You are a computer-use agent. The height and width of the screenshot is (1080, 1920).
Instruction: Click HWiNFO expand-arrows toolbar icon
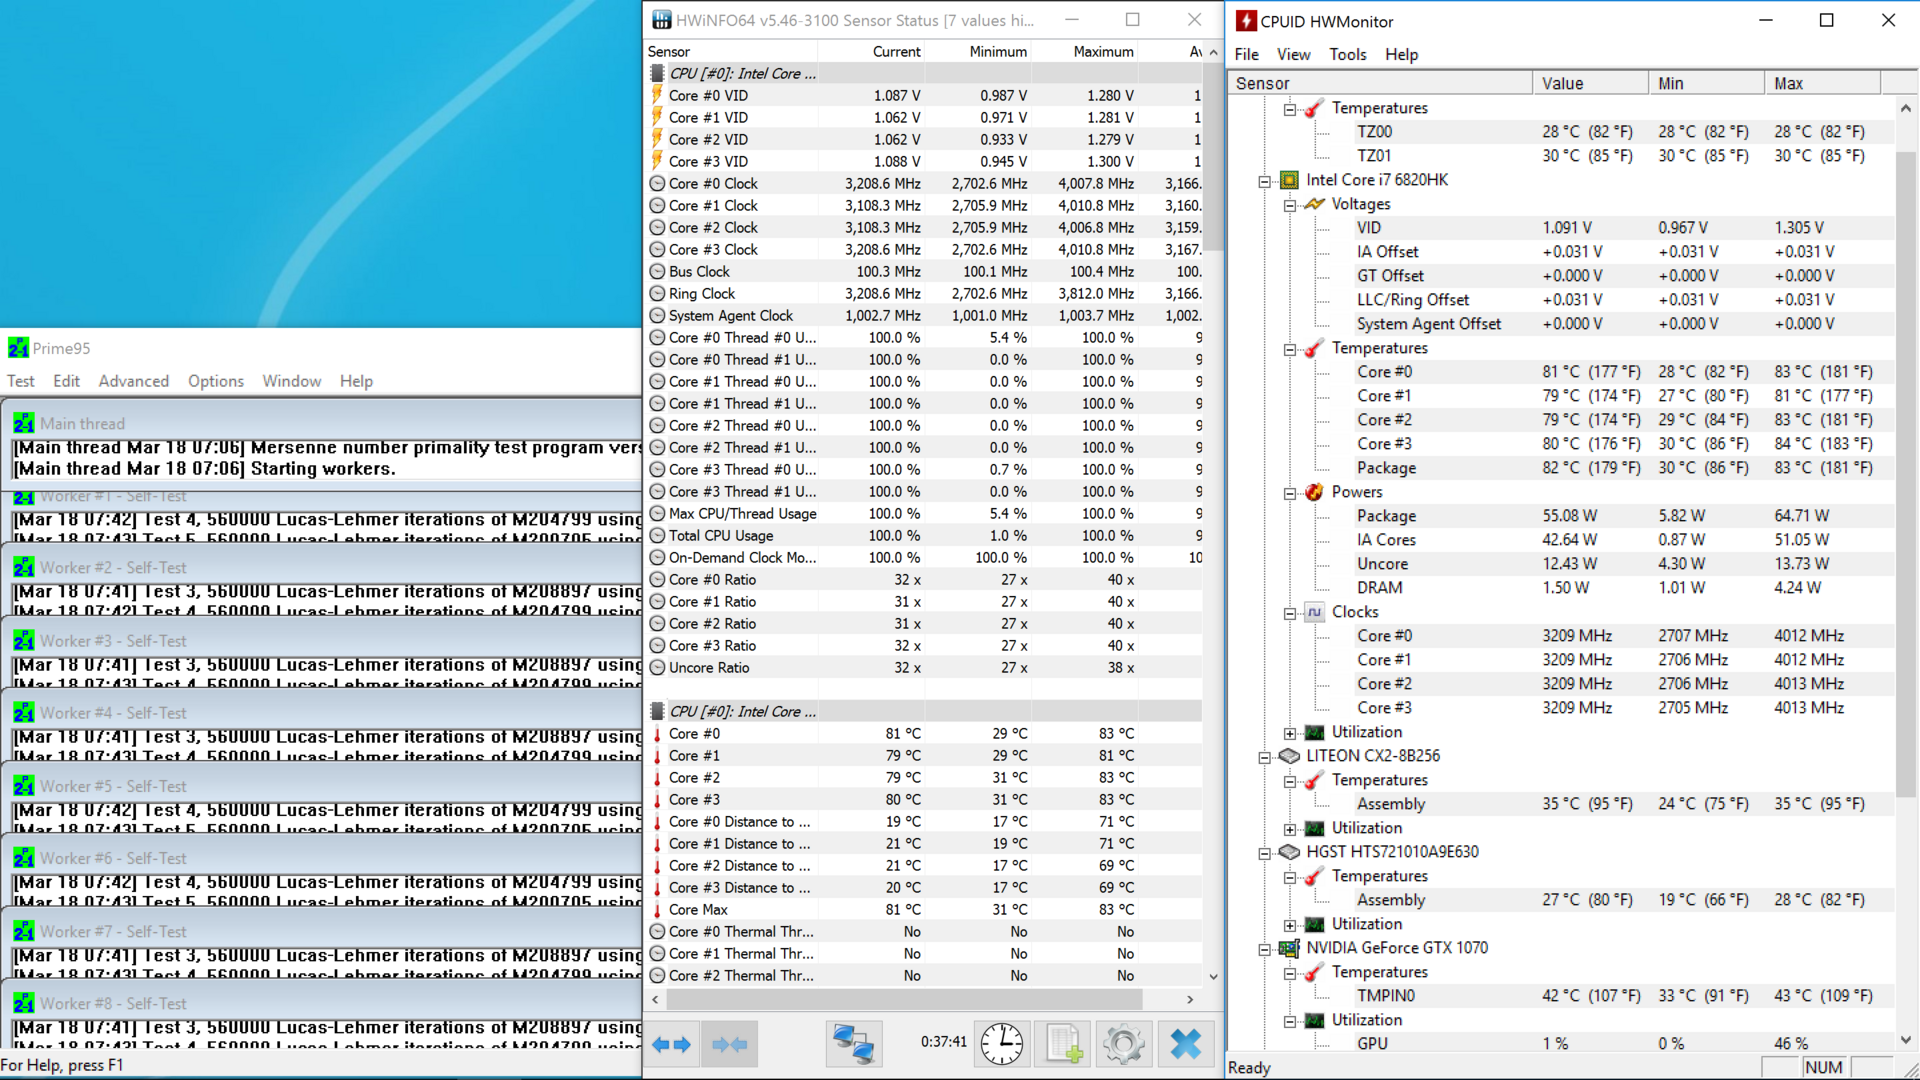pos(671,1044)
